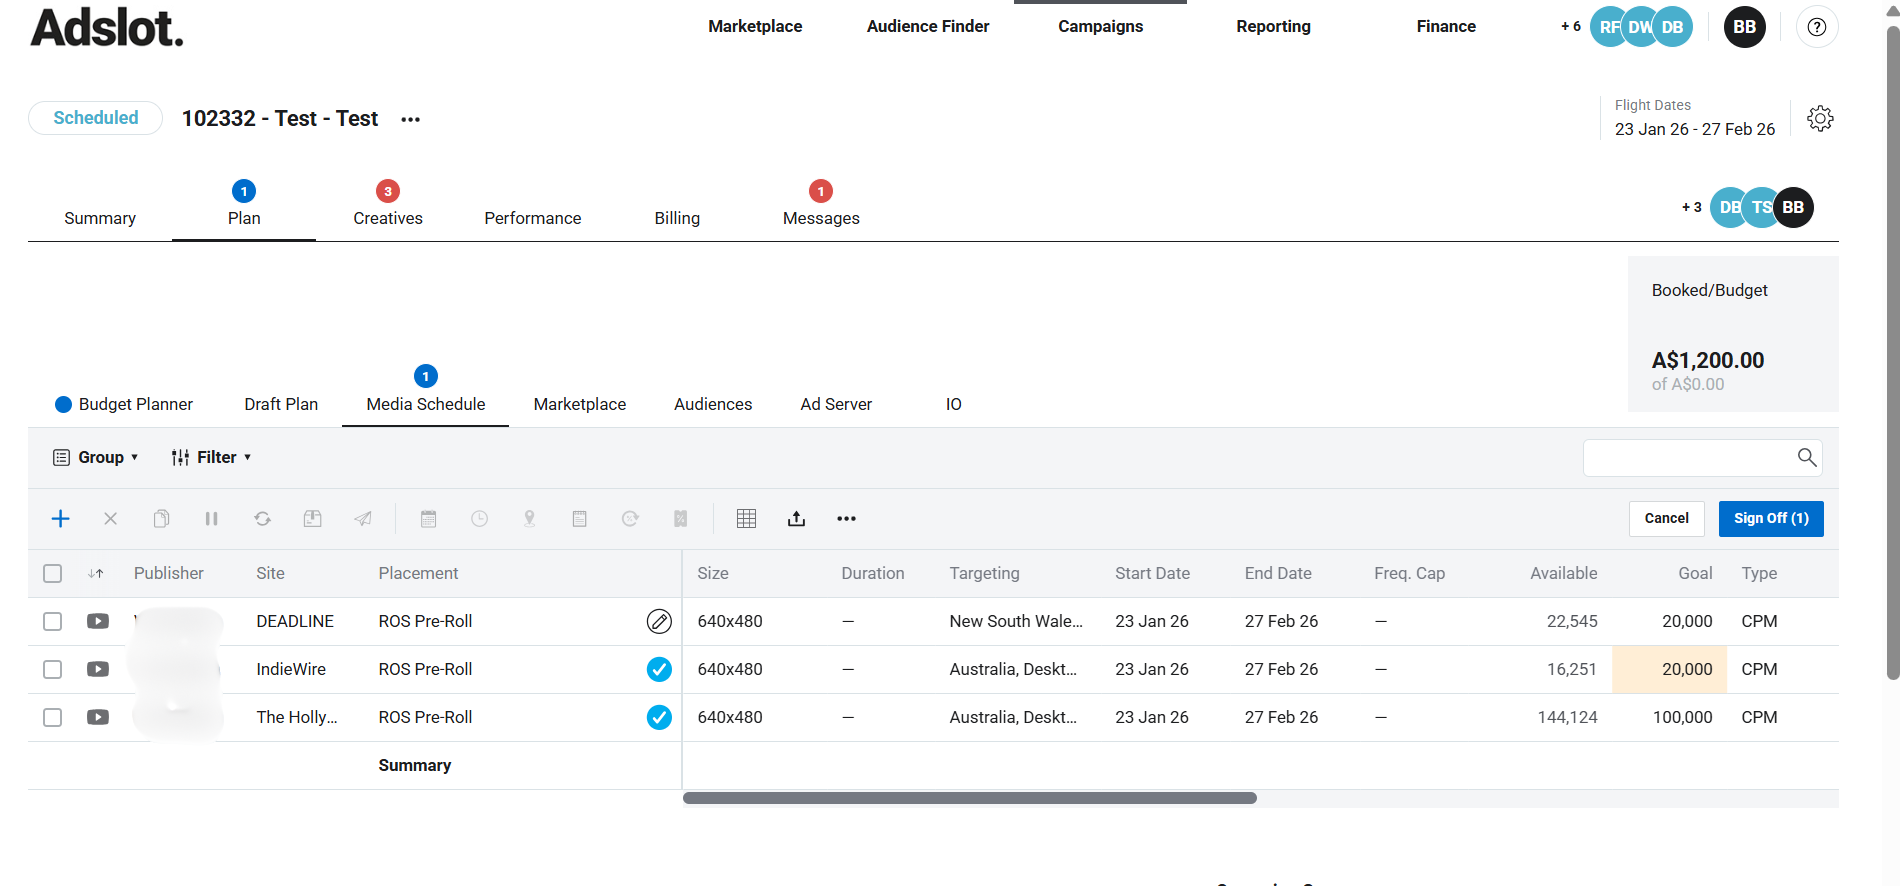The image size is (1900, 886).
Task: Click the export upload icon in toolbar
Action: (x=796, y=518)
